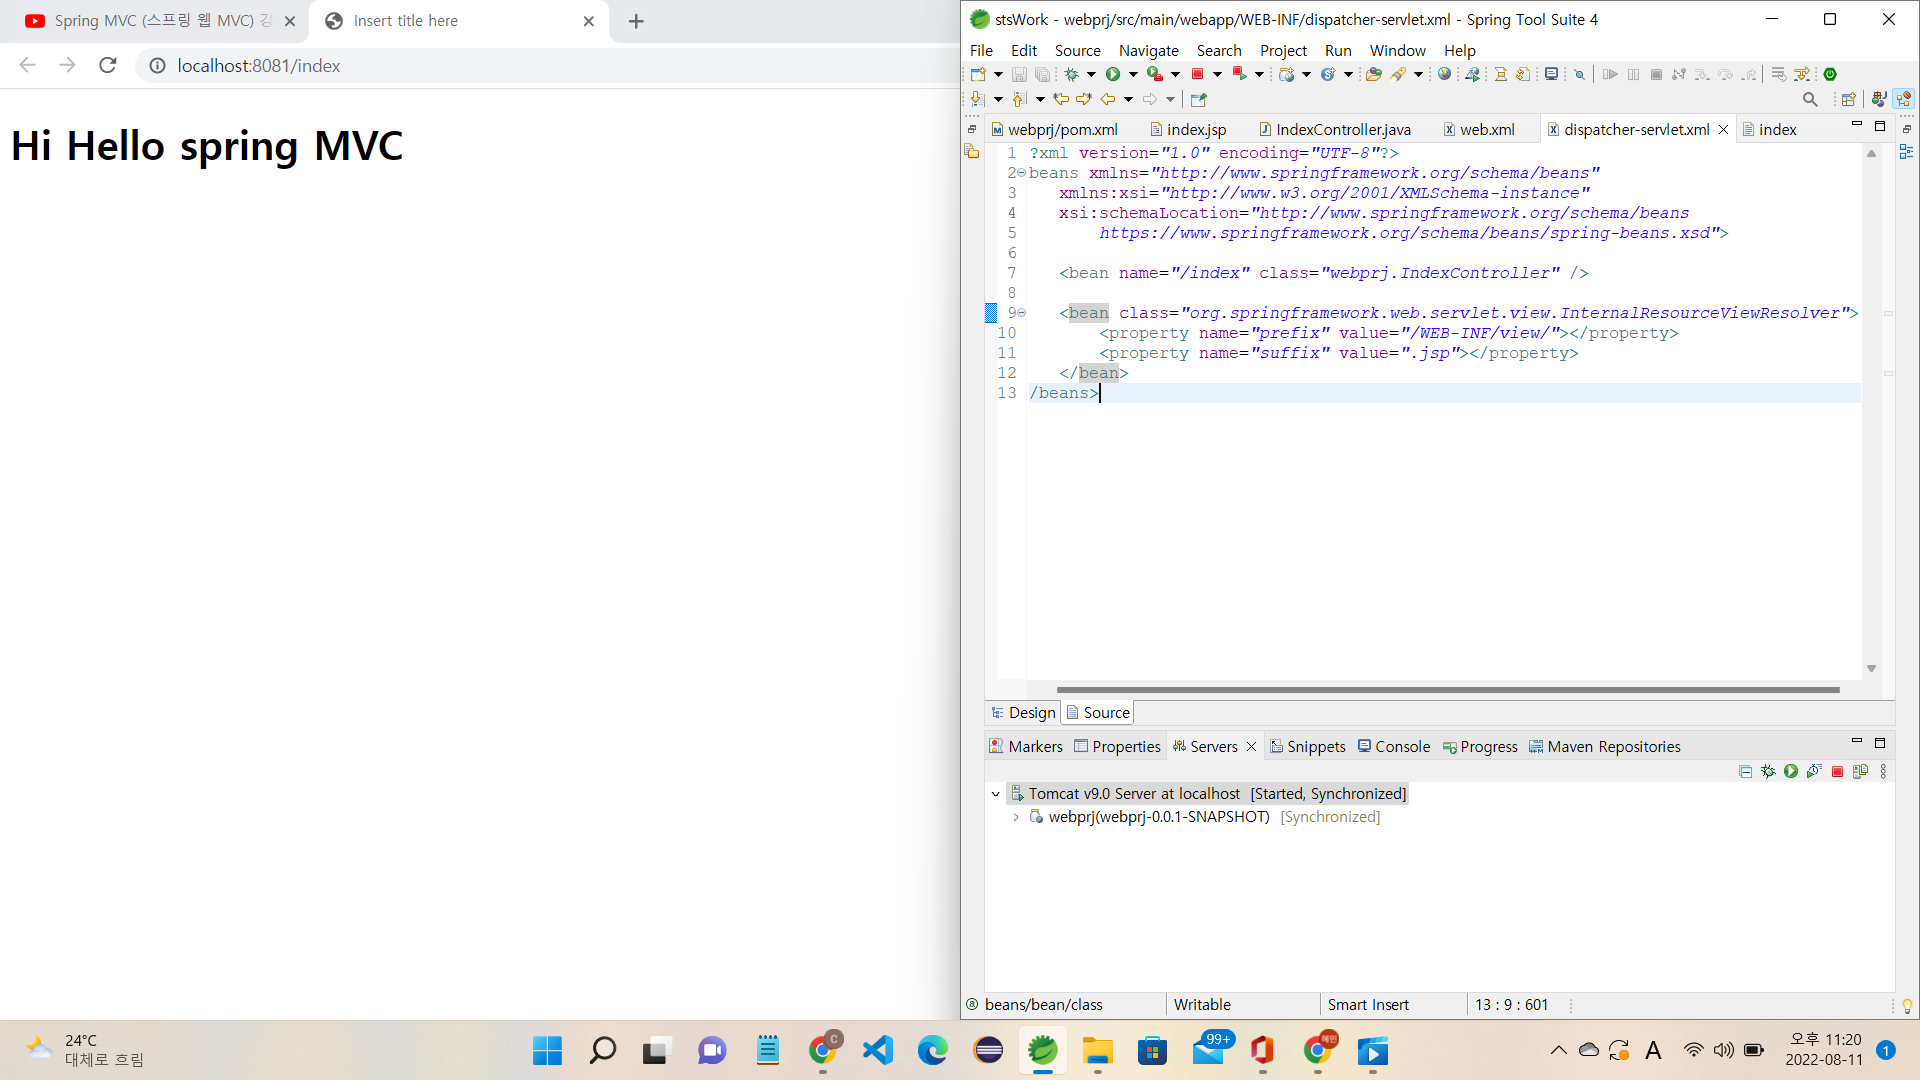Collapse the beans element fold marker
Image resolution: width=1920 pixels, height=1080 pixels.
pos(1021,173)
